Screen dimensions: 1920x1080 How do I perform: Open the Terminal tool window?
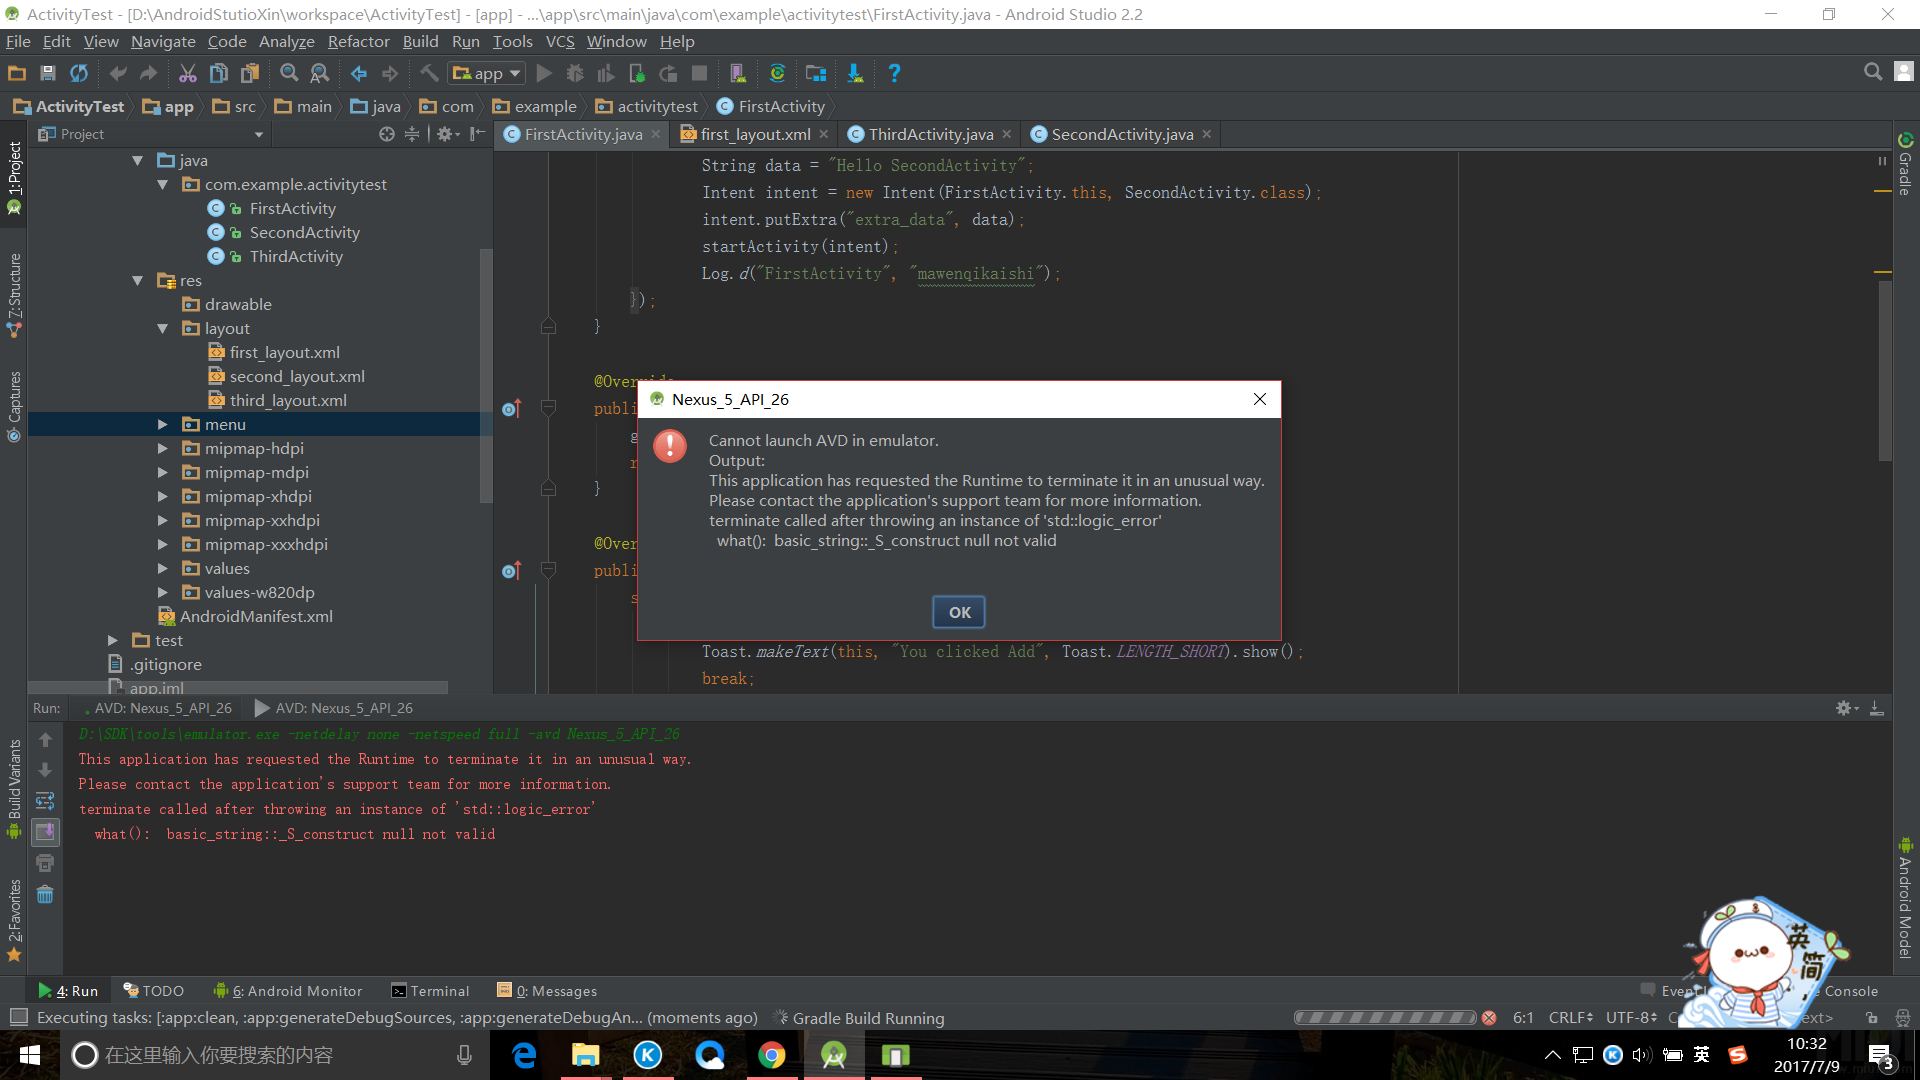pyautogui.click(x=430, y=990)
